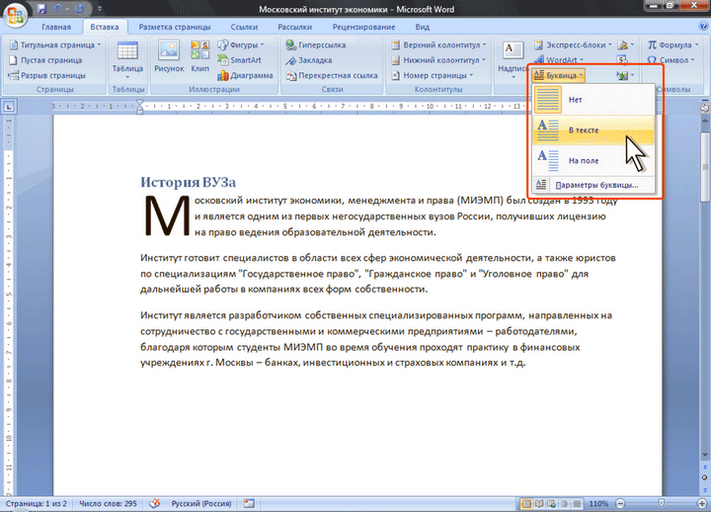The image size is (711, 512).
Task: Open Microsoft Office Word help
Action: click(703, 27)
